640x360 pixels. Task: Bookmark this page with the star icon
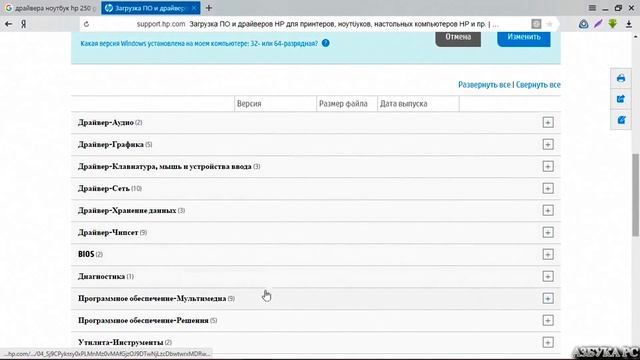coord(549,24)
